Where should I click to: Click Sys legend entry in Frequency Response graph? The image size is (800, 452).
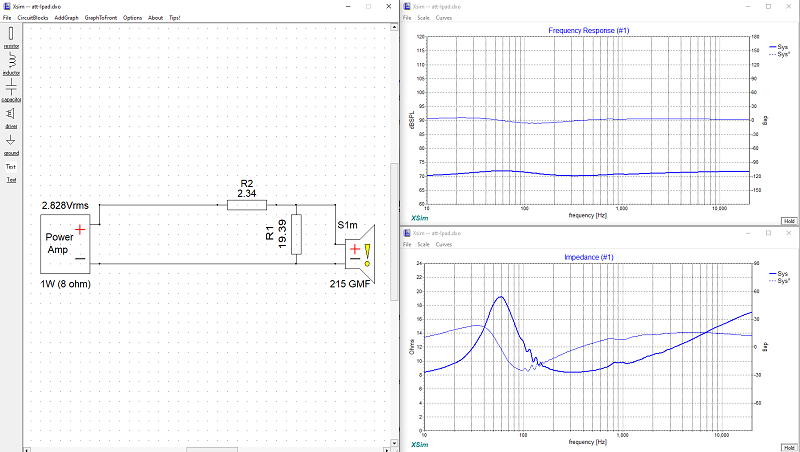coord(779,47)
